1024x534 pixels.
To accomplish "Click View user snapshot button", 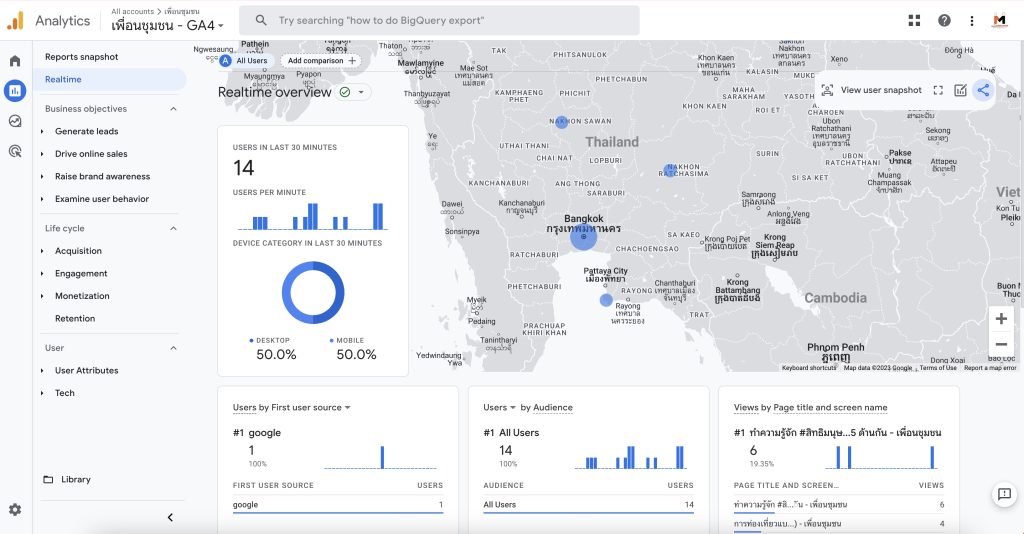I will tap(871, 90).
